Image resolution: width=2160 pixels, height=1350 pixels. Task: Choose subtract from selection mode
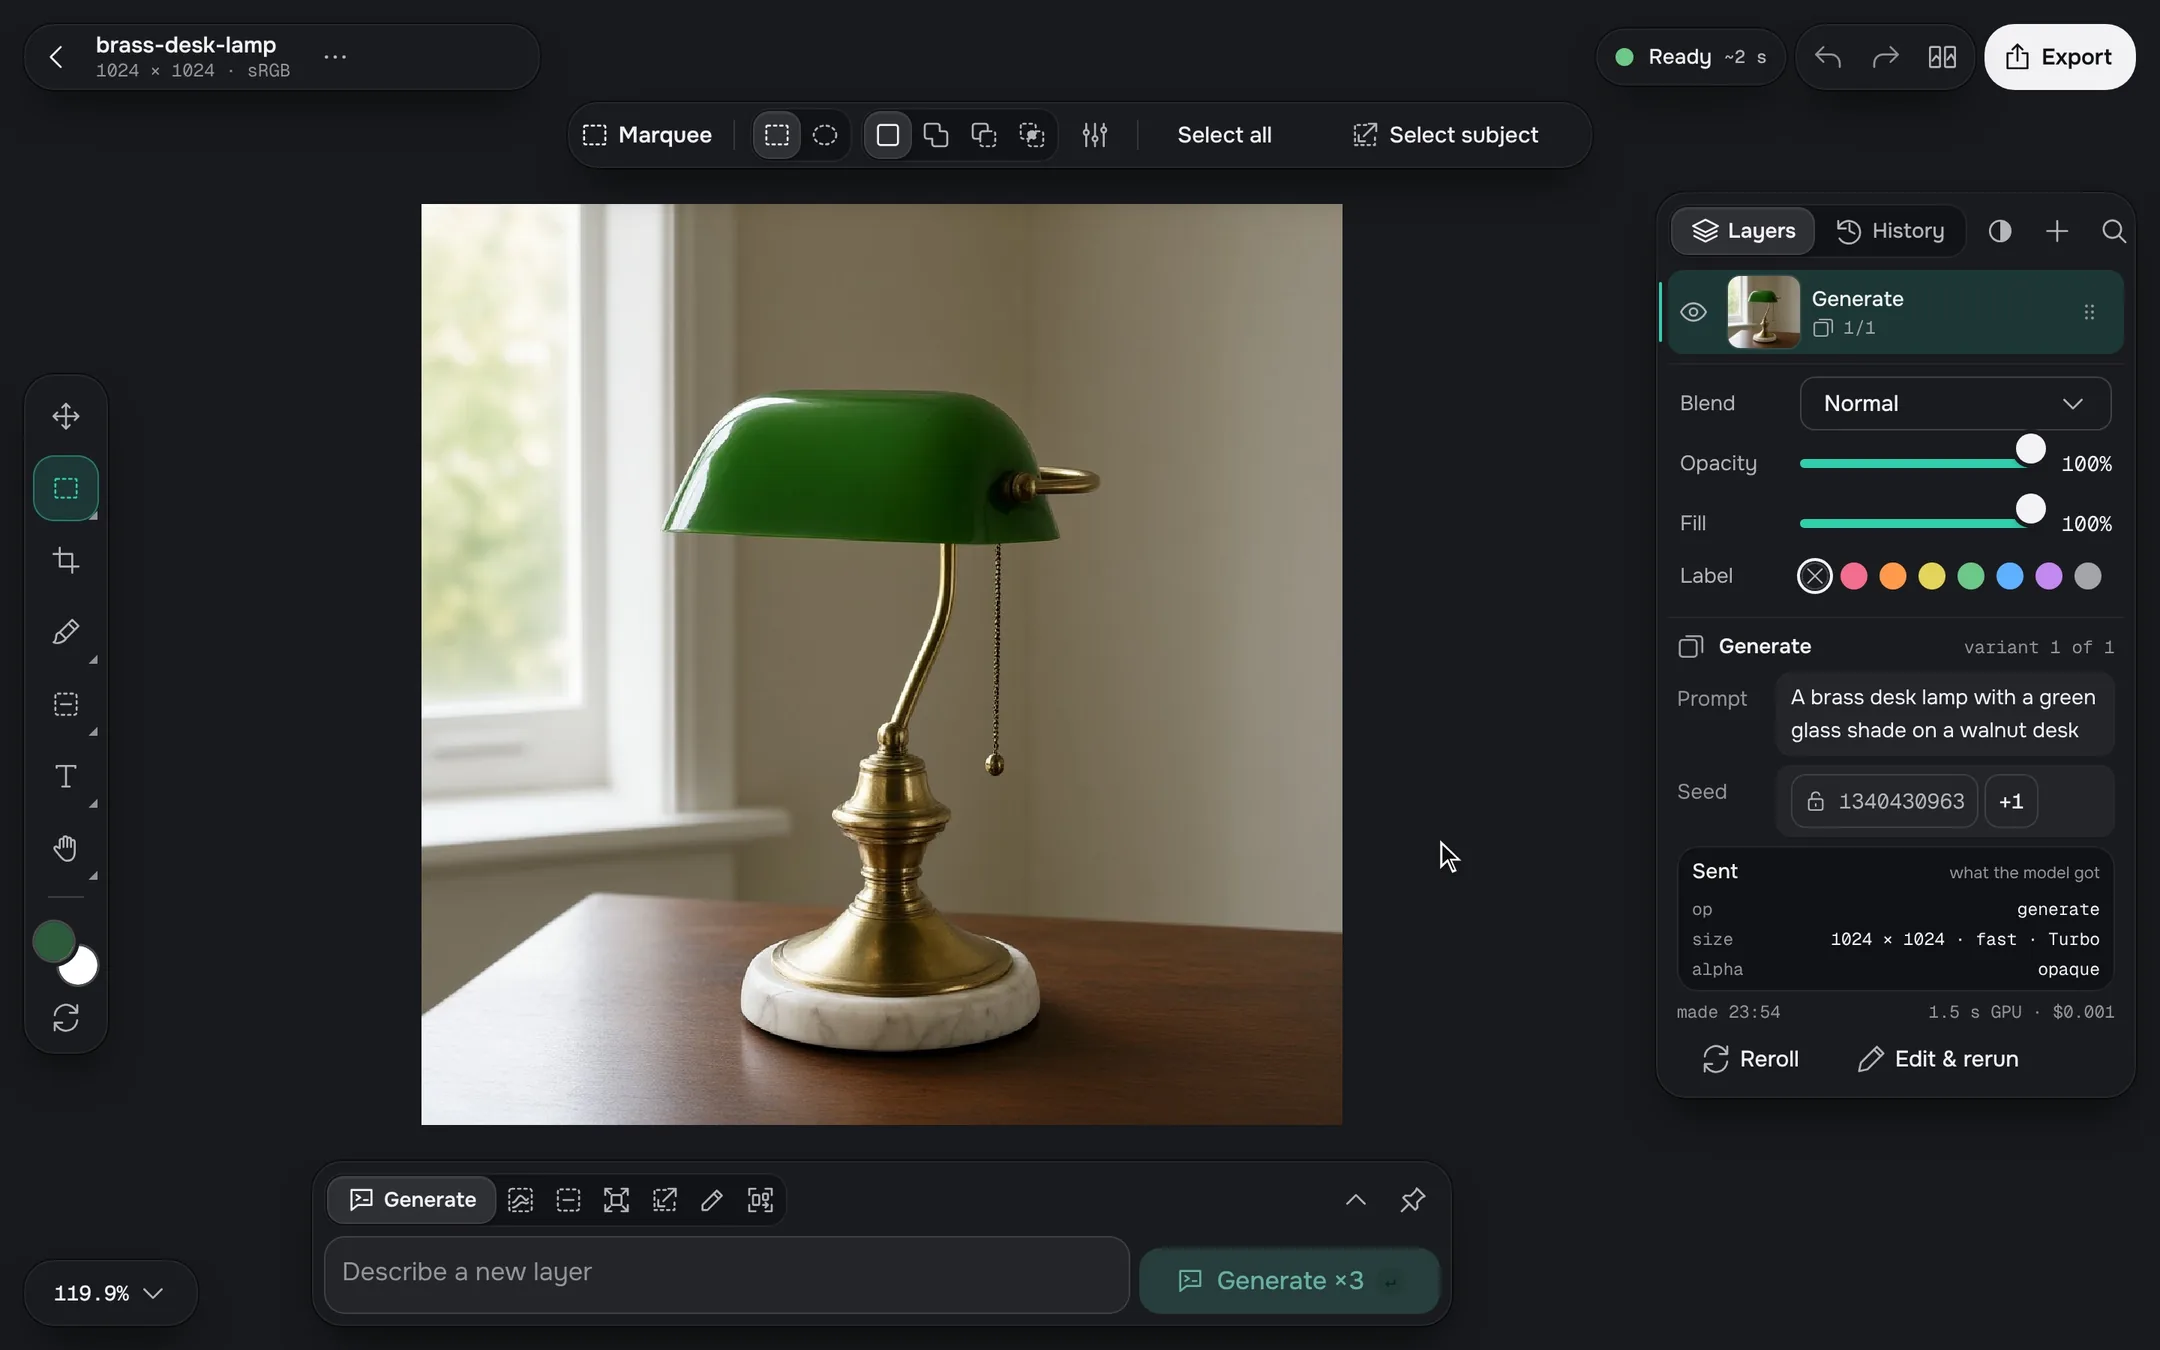tap(984, 135)
